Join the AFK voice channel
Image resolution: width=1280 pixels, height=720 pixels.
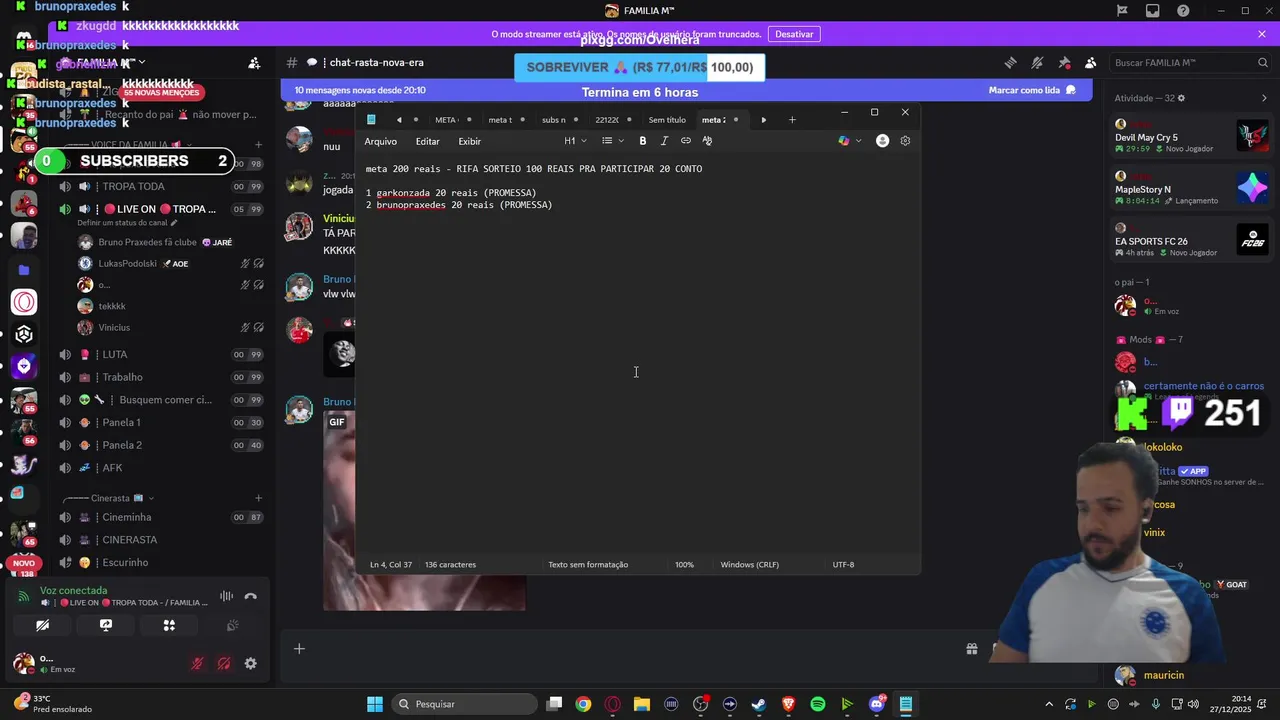160,467
